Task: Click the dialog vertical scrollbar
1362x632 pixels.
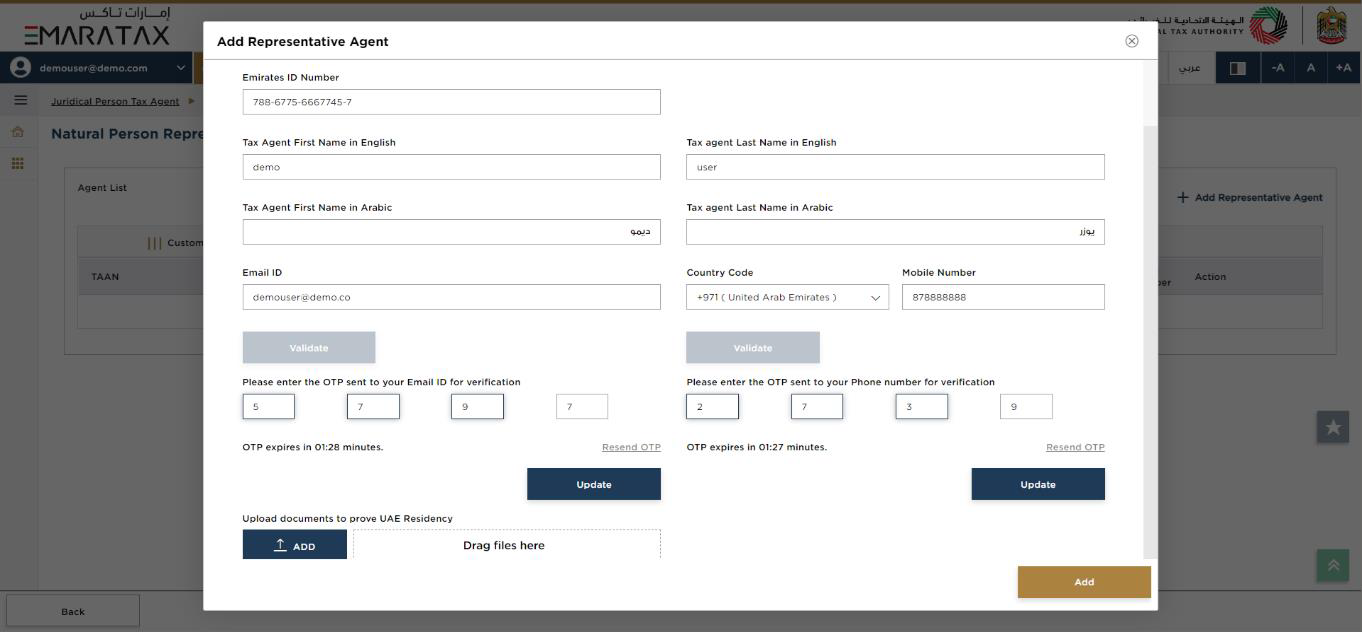Action: pyautogui.click(x=1150, y=340)
